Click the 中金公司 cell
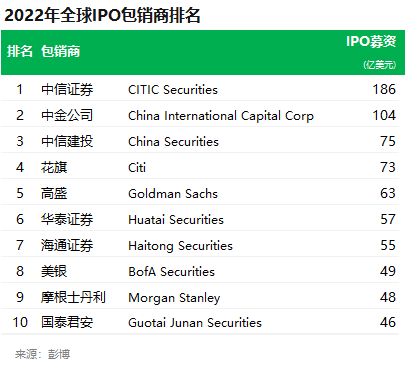This screenshot has width=405, height=365. pyautogui.click(x=67, y=115)
